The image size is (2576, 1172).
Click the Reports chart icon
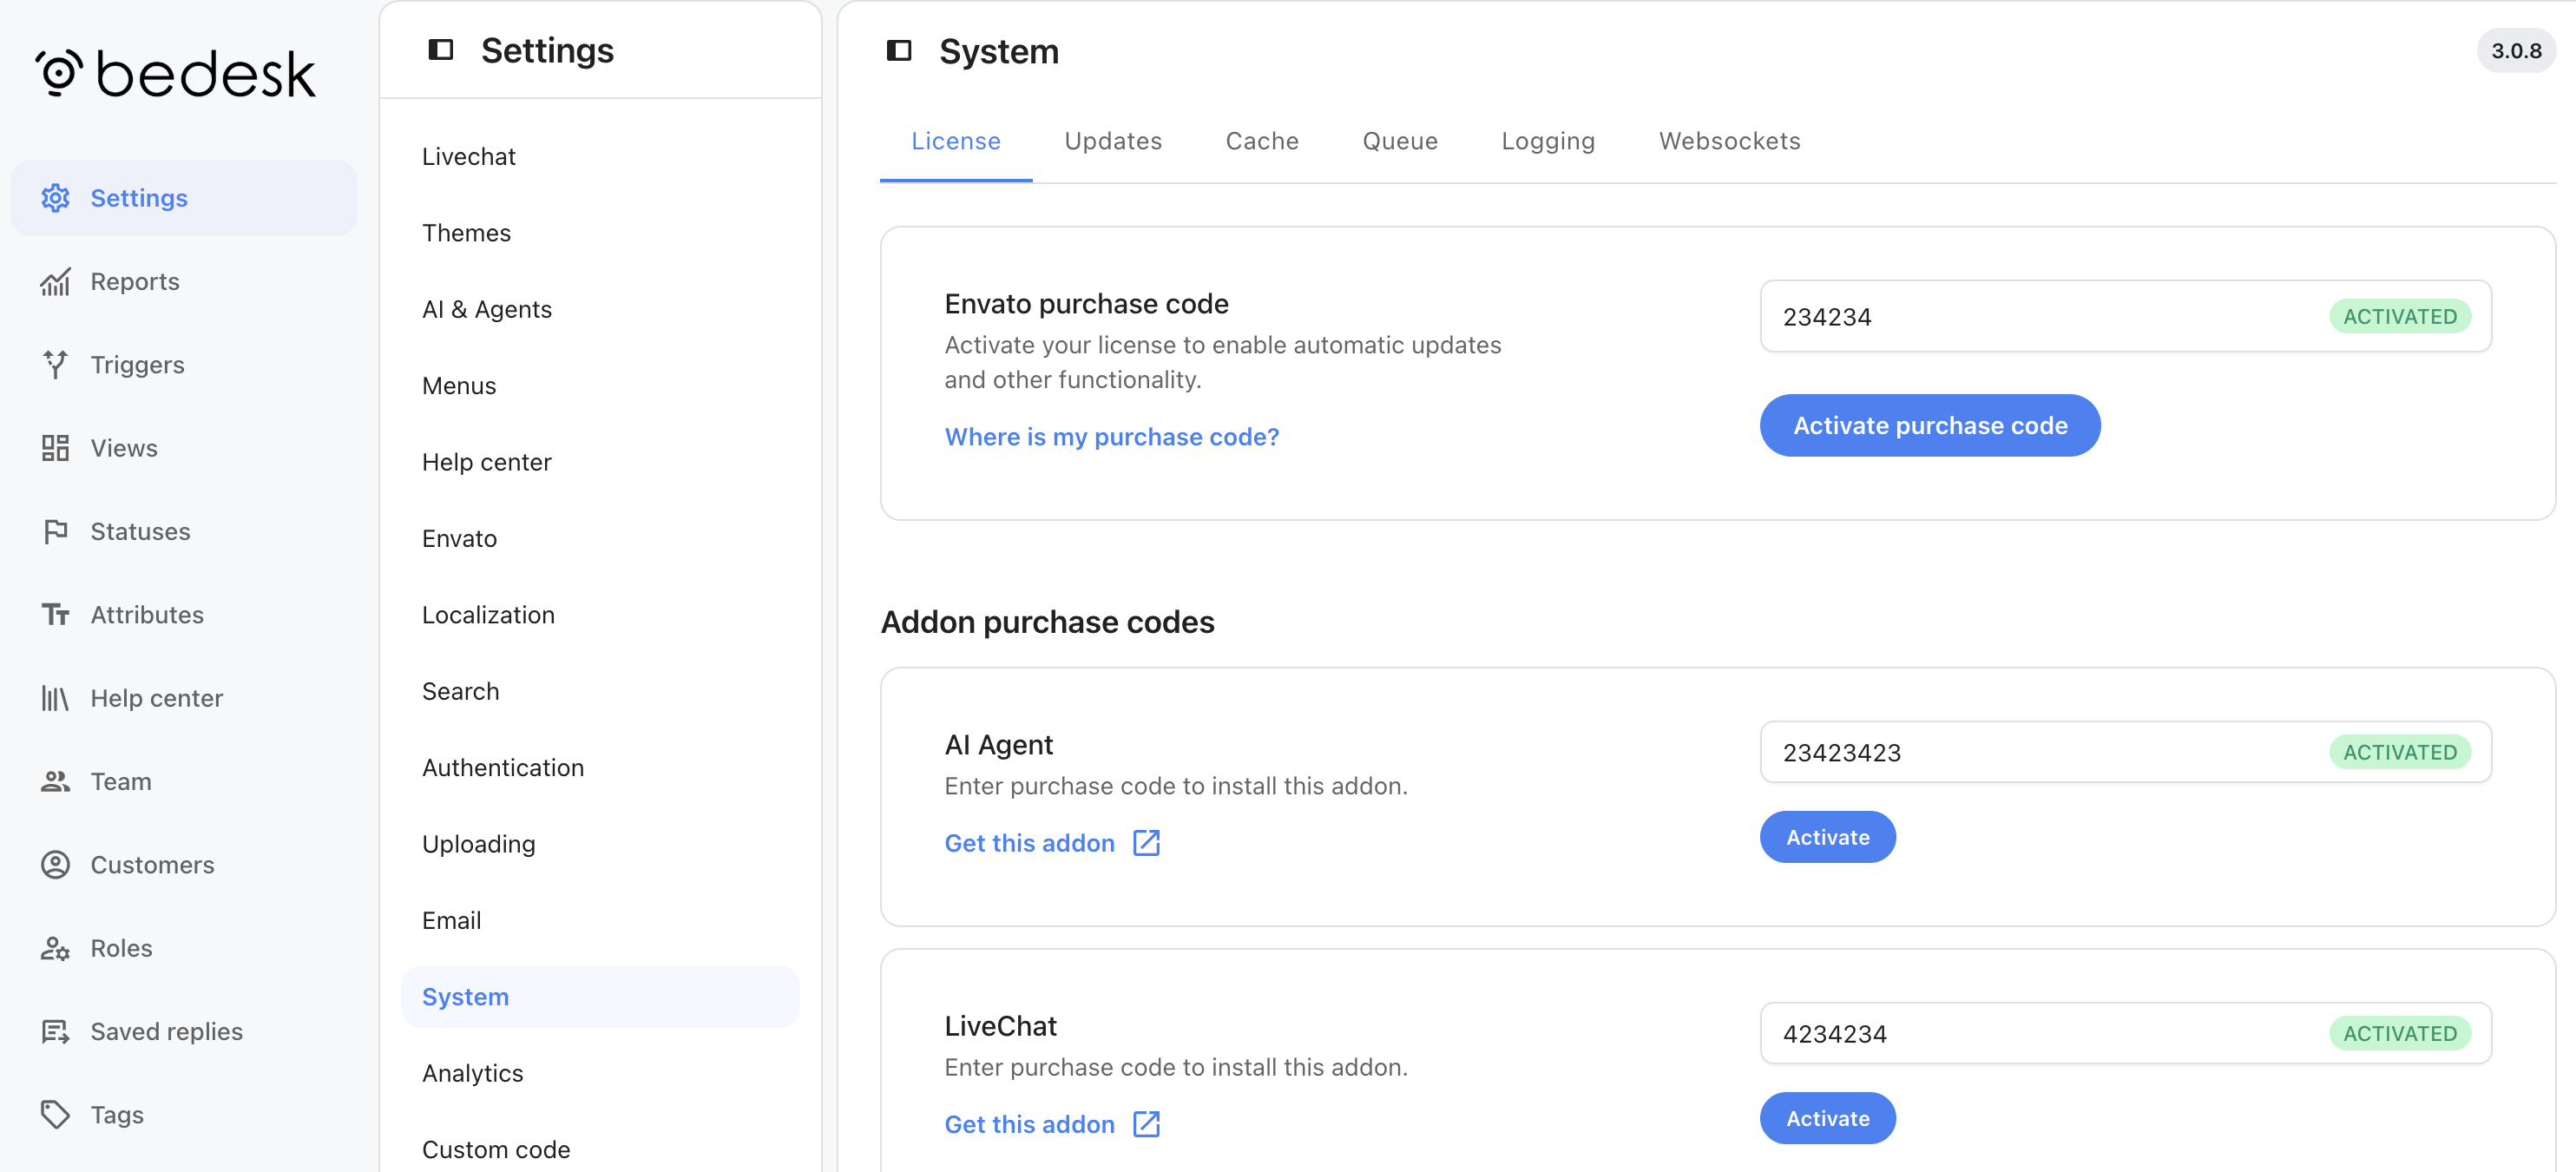pyautogui.click(x=55, y=282)
